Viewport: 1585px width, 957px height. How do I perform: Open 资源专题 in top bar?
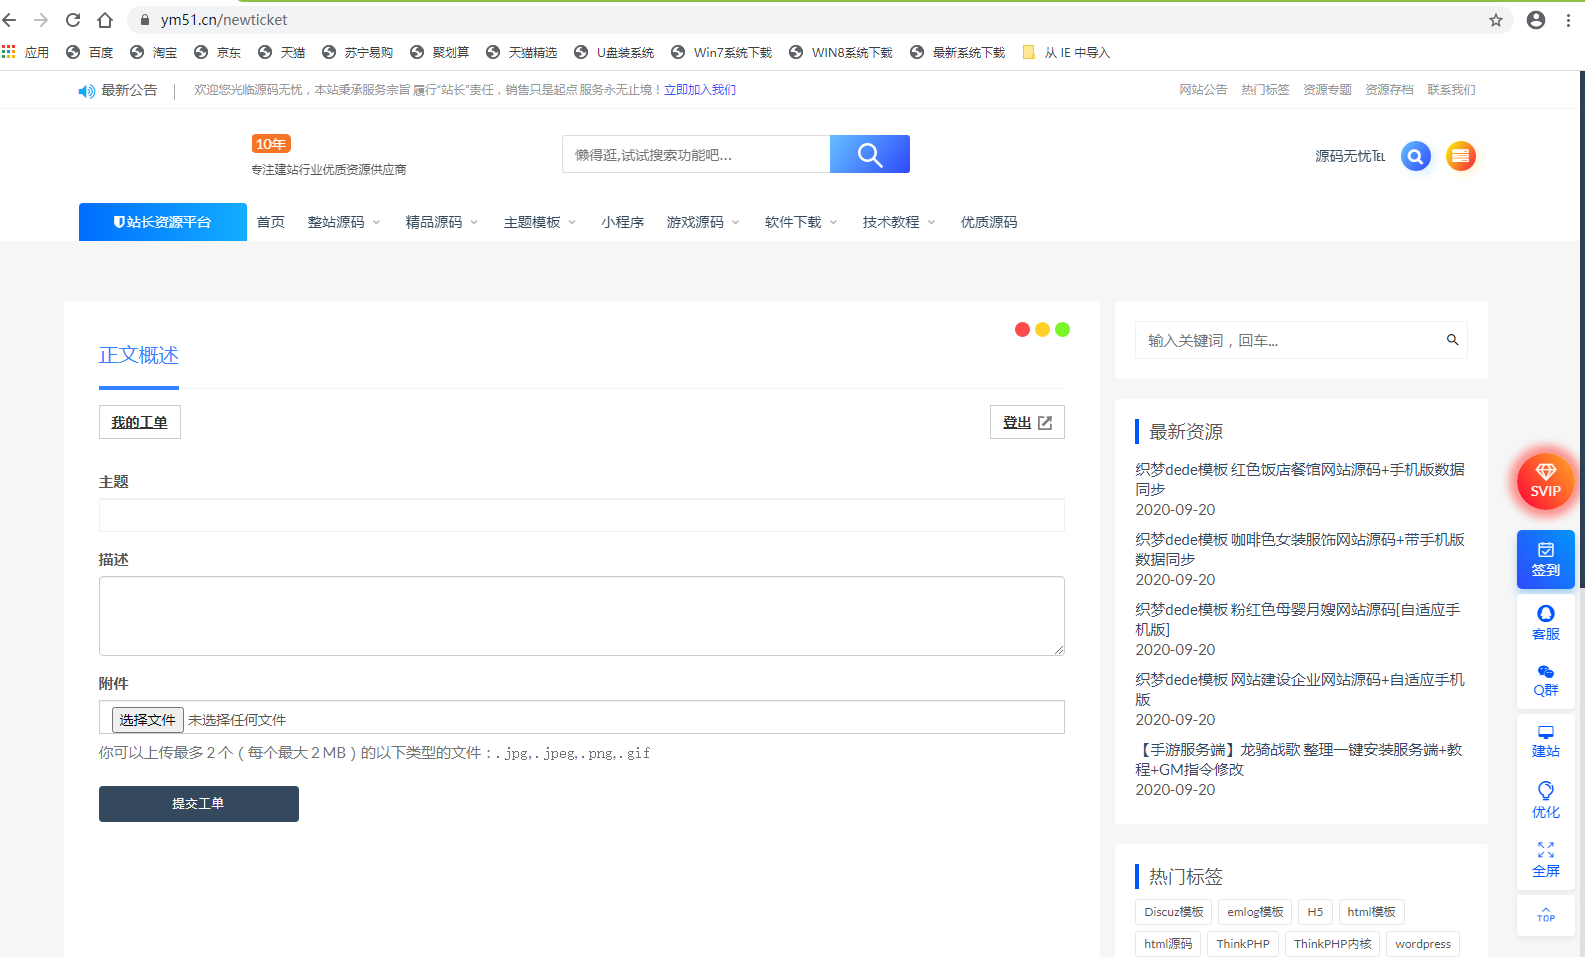pyautogui.click(x=1327, y=90)
